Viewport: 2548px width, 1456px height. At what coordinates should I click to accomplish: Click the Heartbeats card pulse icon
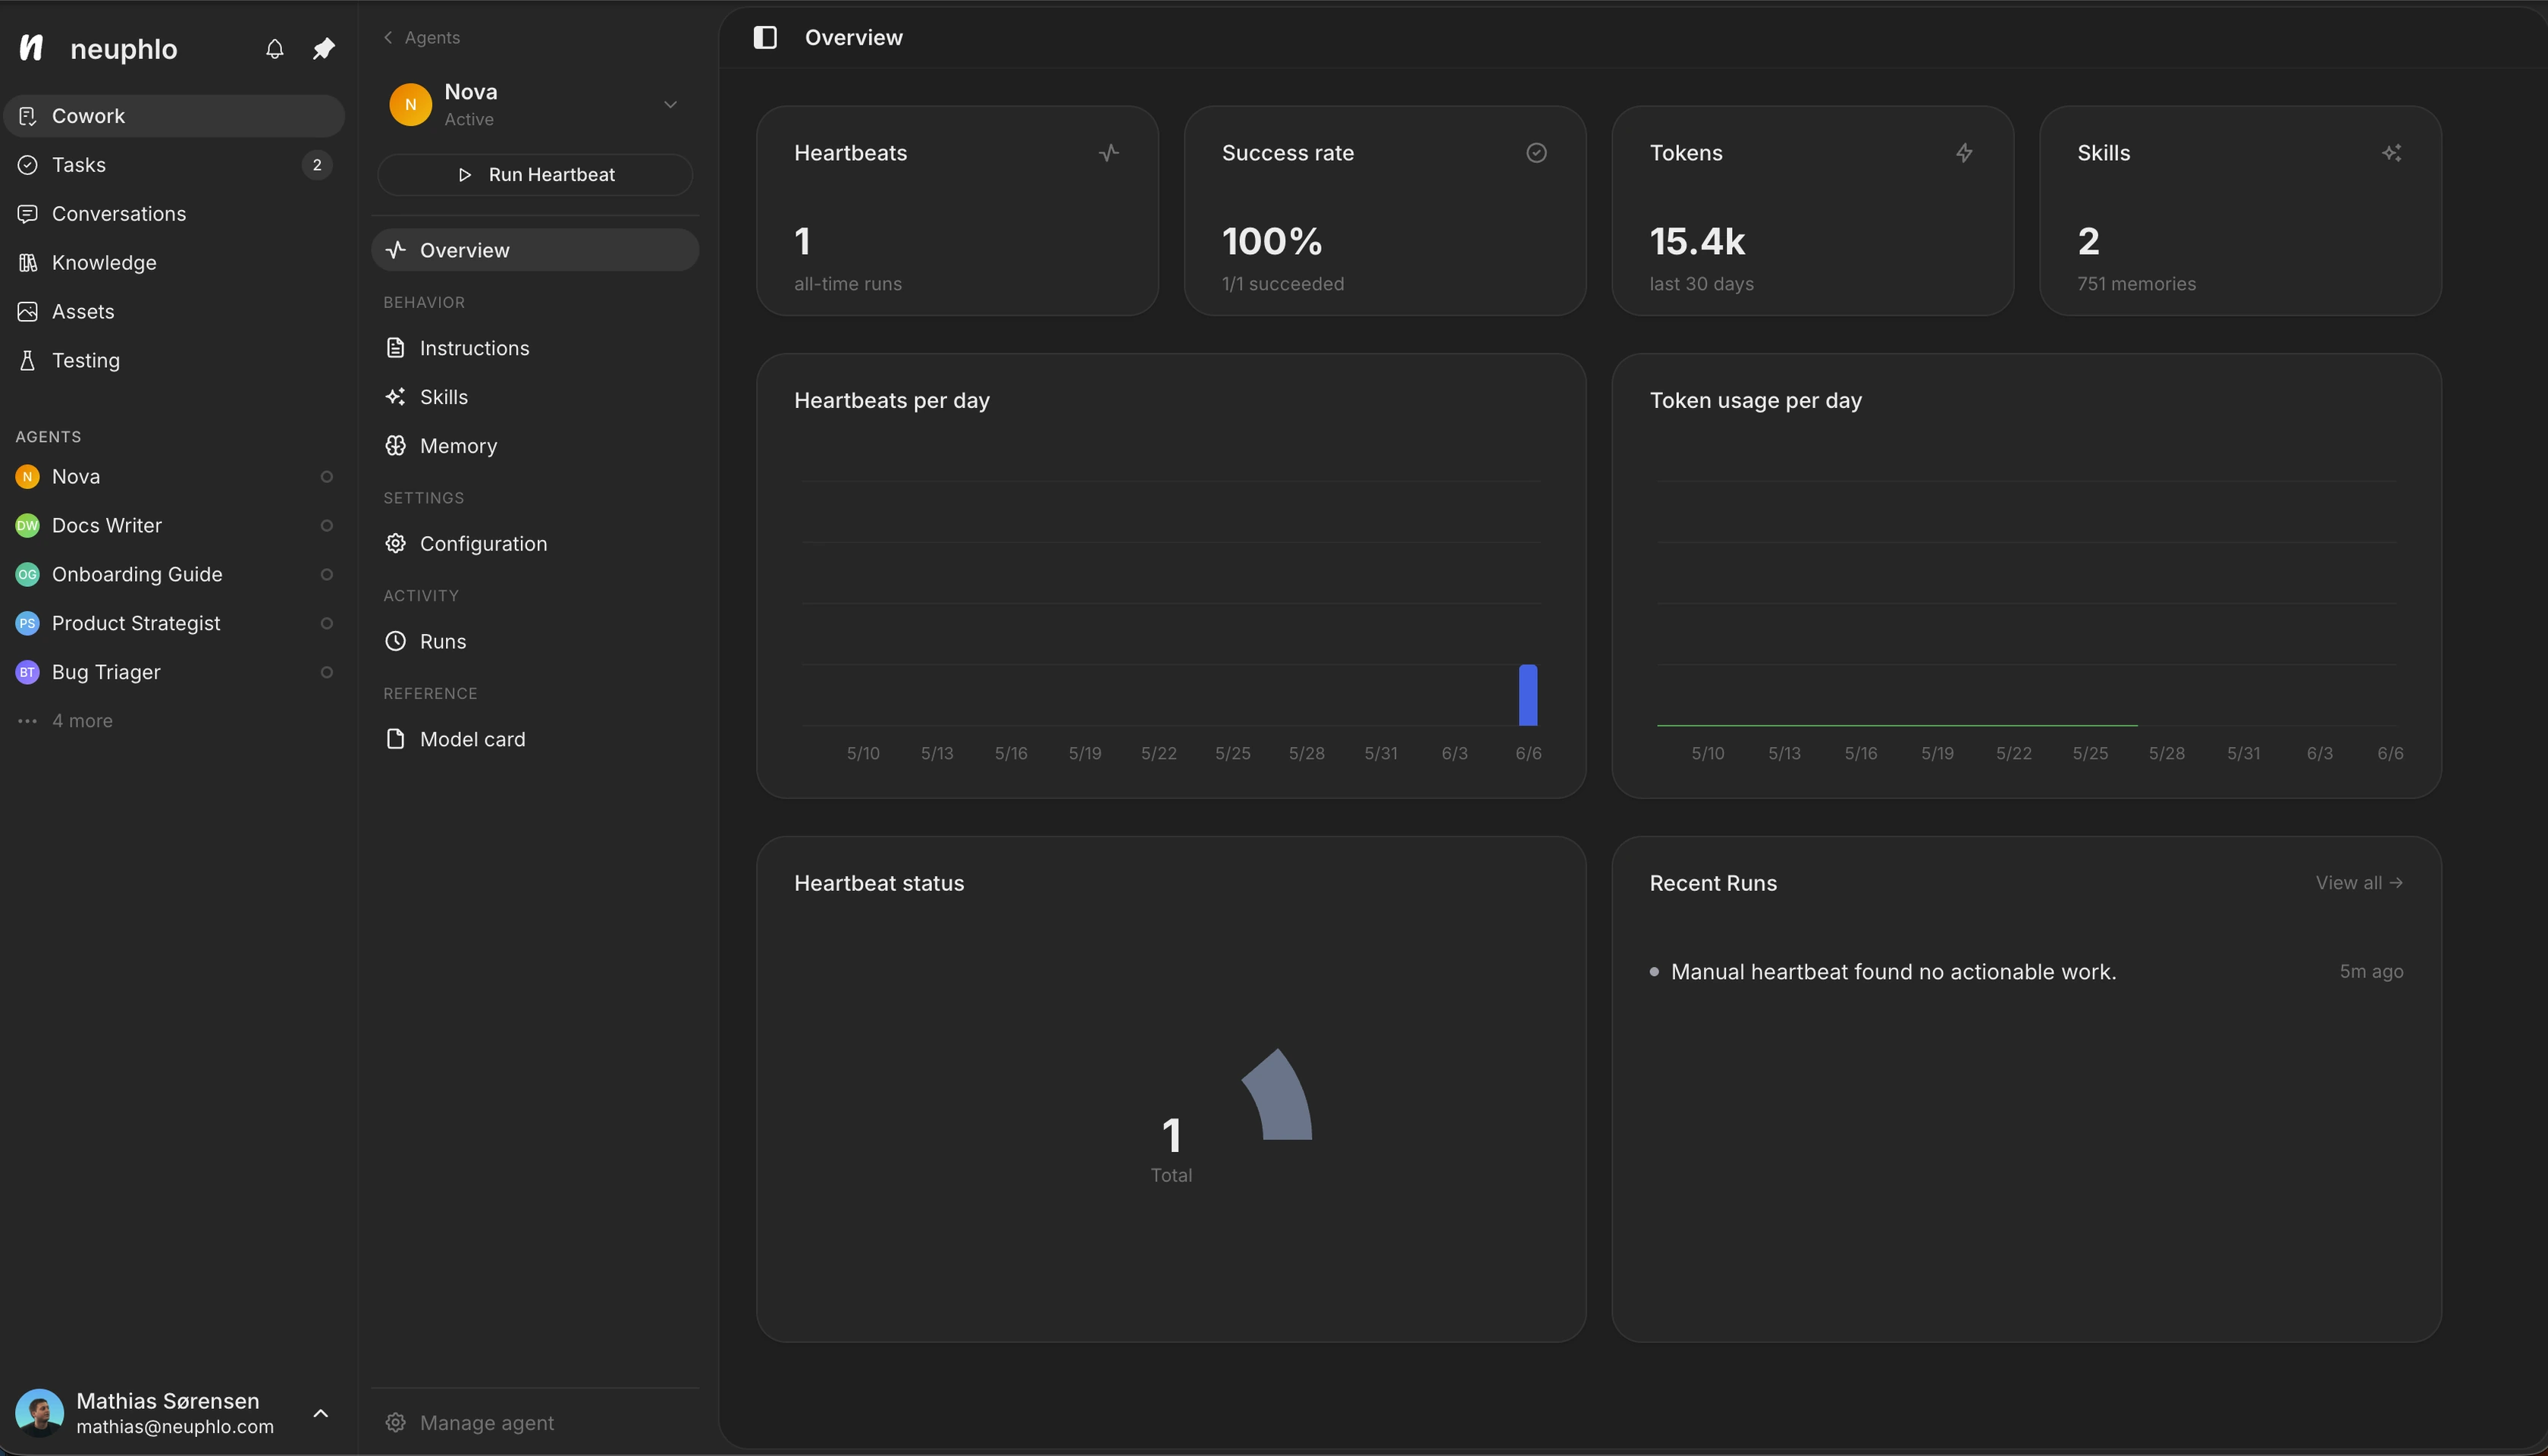pyautogui.click(x=1109, y=153)
